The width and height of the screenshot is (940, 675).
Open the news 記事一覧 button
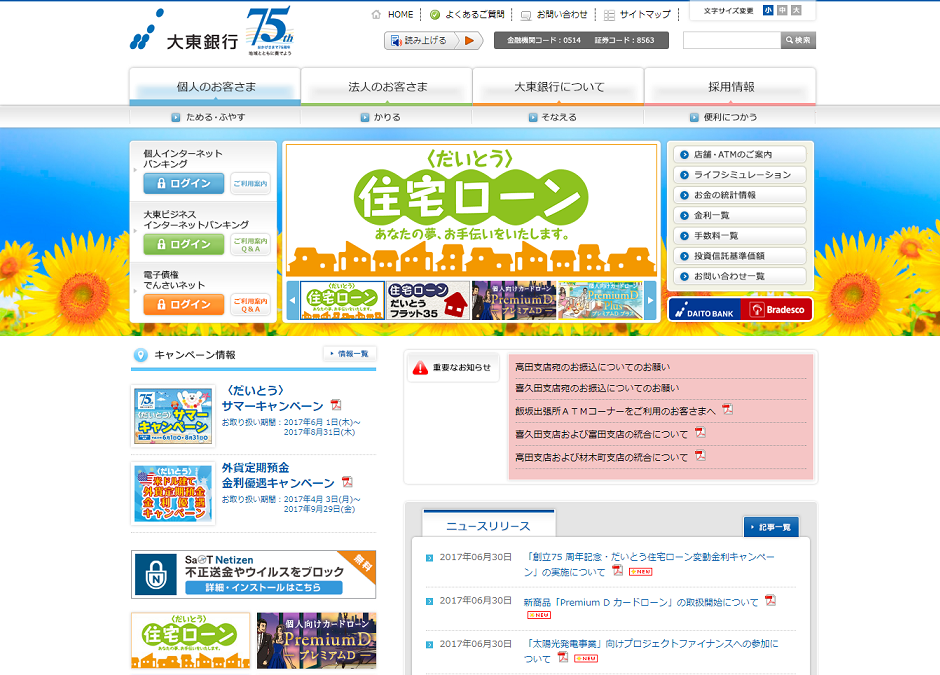pos(771,527)
